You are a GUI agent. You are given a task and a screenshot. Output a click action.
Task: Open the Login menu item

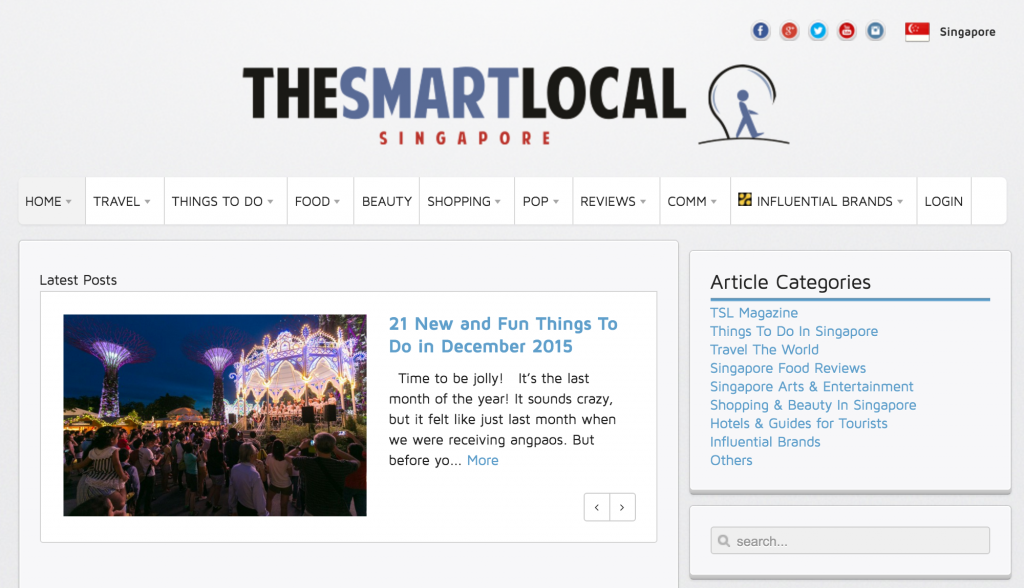[x=944, y=201]
